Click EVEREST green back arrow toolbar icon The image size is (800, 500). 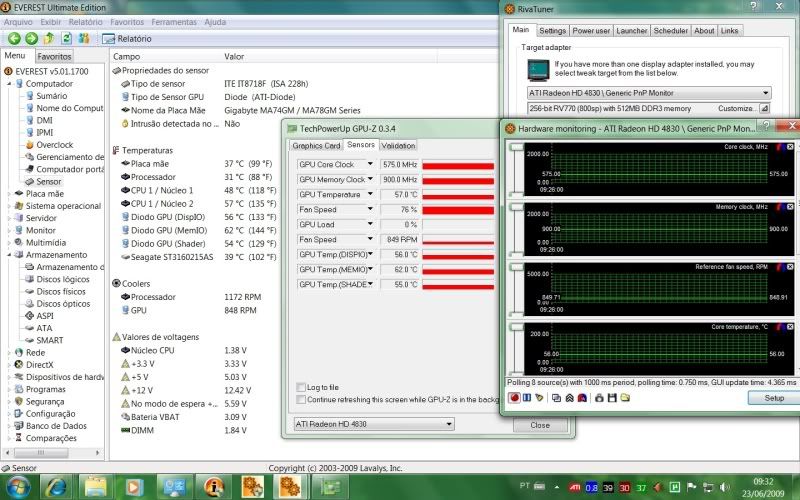pos(14,38)
